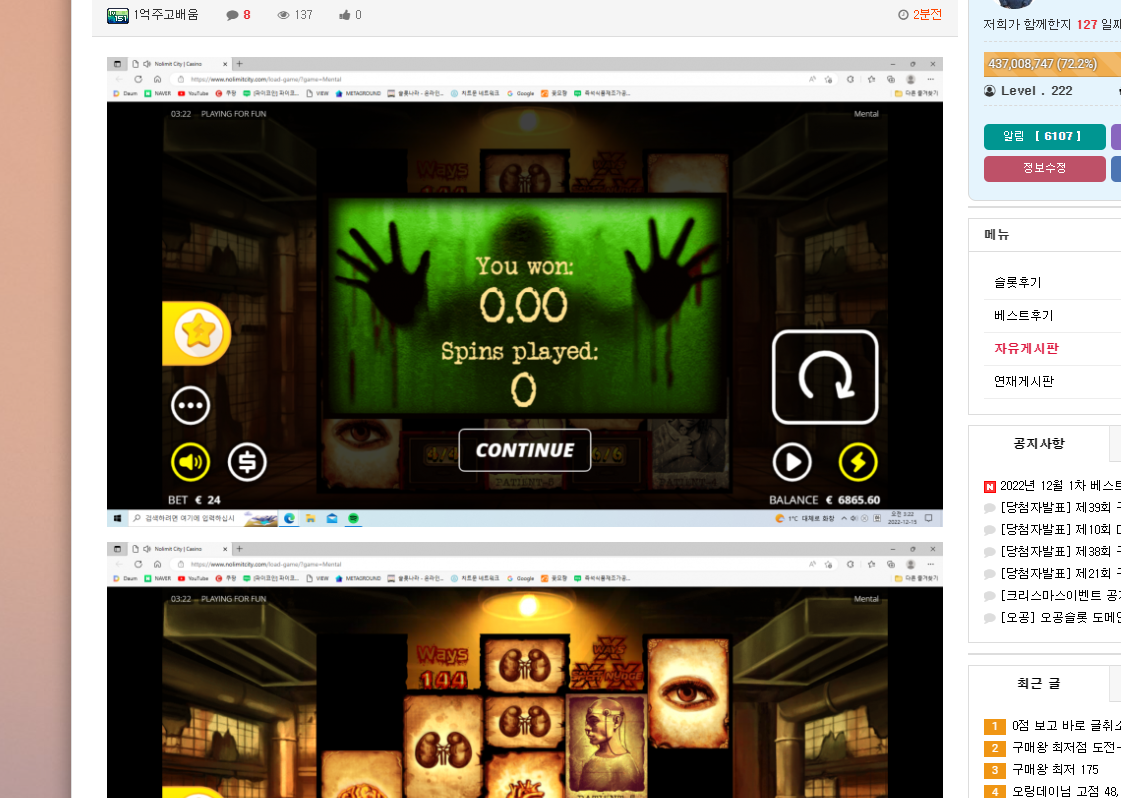Screen dimensions: 1121x798
Task: Switch to the 공지사항 tab
Action: click(x=1039, y=443)
